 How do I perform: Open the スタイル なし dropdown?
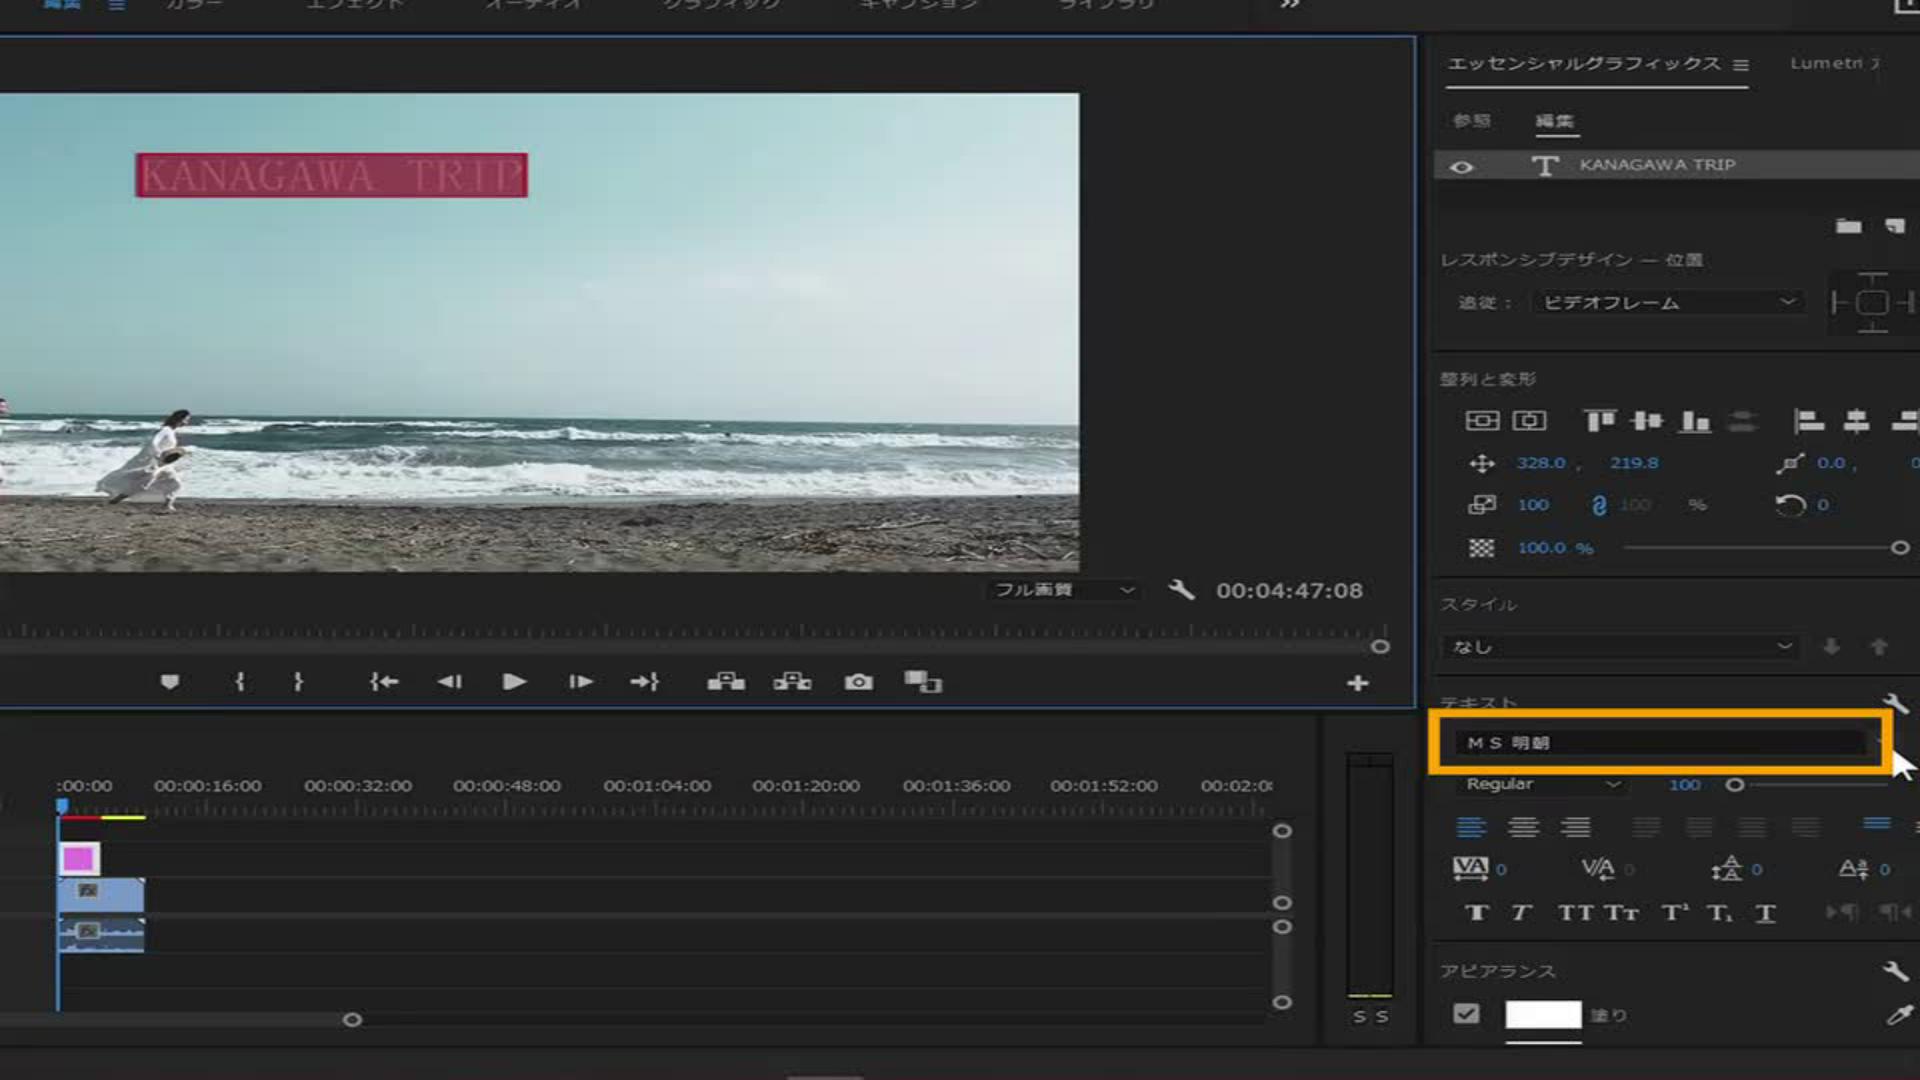pos(1618,647)
